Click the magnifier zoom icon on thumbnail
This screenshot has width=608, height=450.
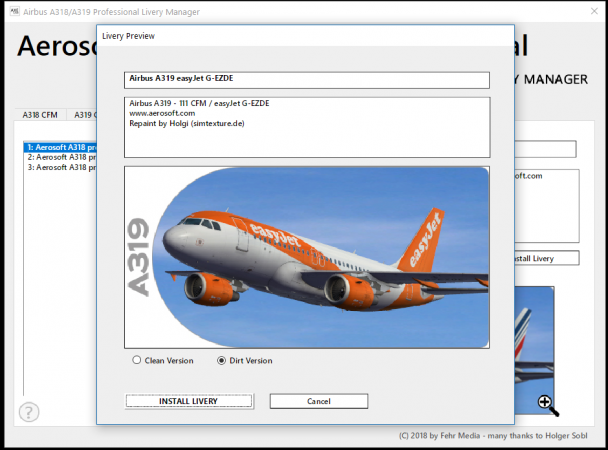(548, 405)
